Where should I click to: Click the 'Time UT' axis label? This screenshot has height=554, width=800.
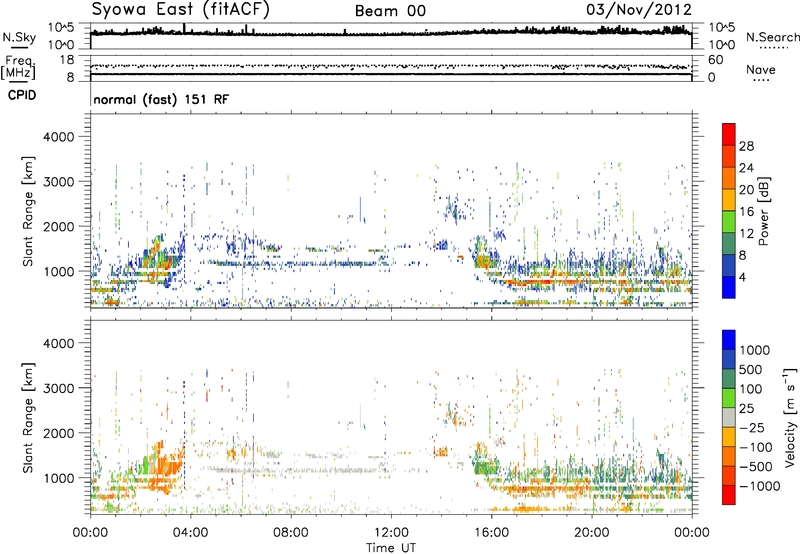391,548
